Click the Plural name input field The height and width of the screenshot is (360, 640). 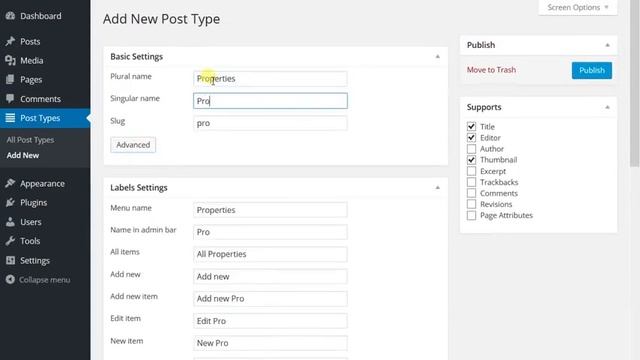coord(270,79)
